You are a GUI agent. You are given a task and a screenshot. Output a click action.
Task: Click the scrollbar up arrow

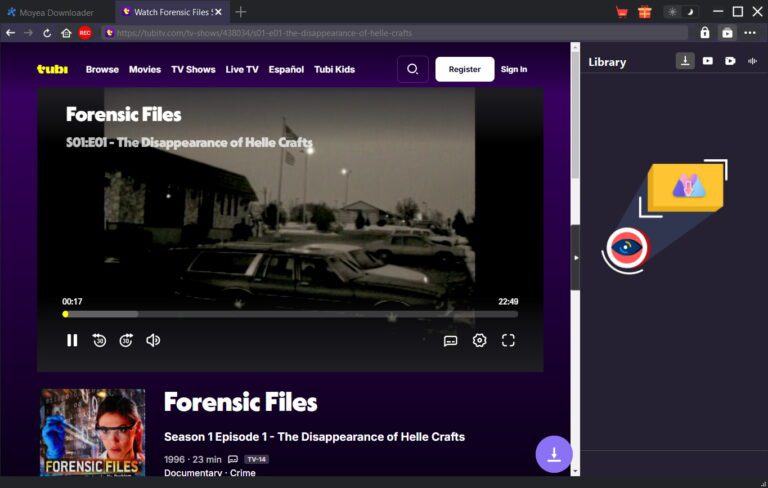pyautogui.click(x=576, y=48)
